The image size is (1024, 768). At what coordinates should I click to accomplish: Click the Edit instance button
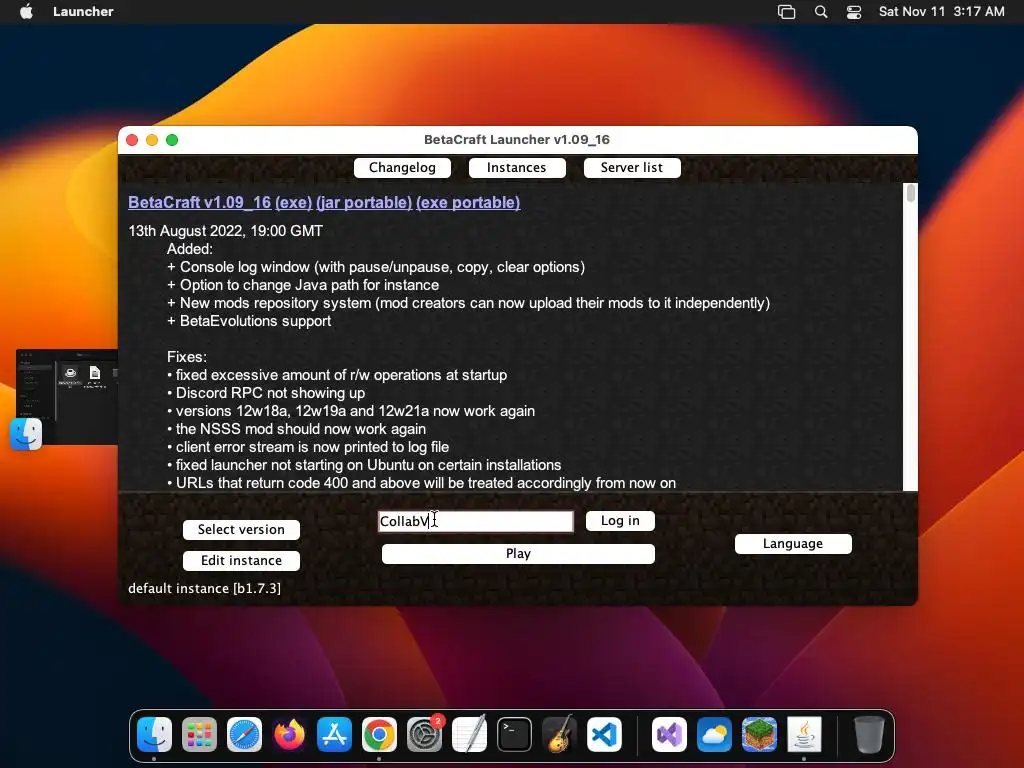tap(241, 561)
